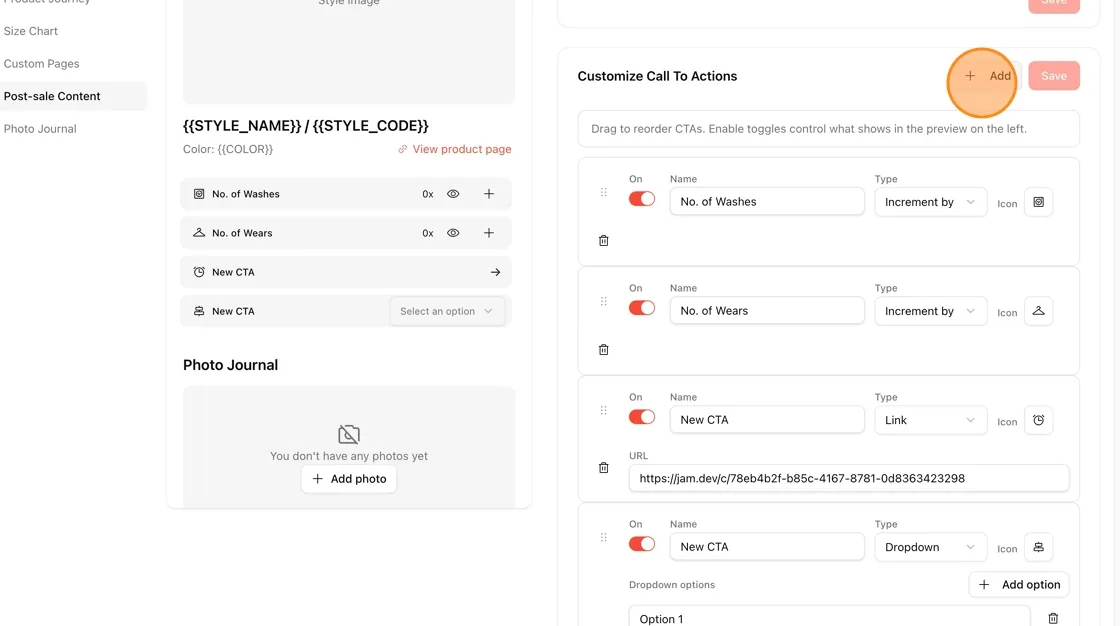
Task: Click the Customize Call To Actions heading
Action: [x=657, y=76]
